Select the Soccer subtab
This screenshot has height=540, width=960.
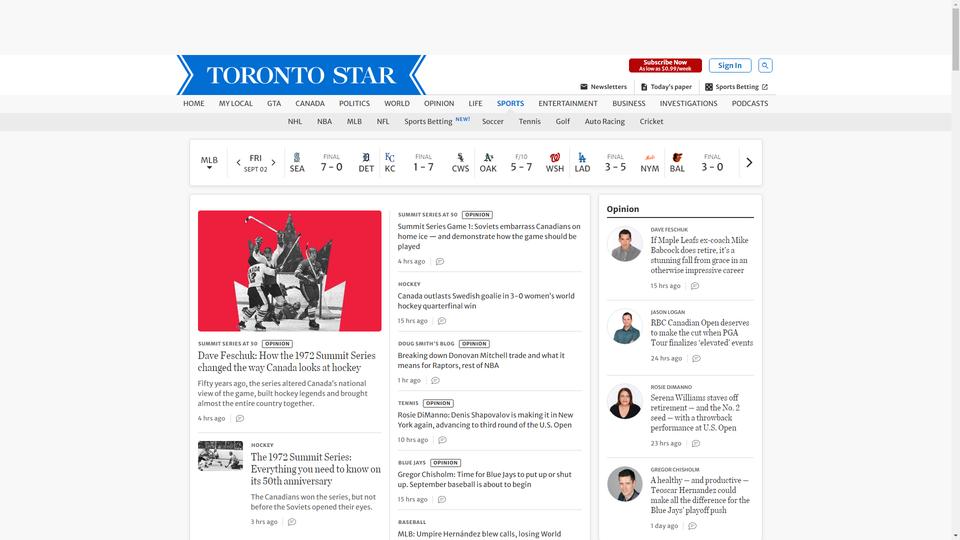(x=492, y=121)
